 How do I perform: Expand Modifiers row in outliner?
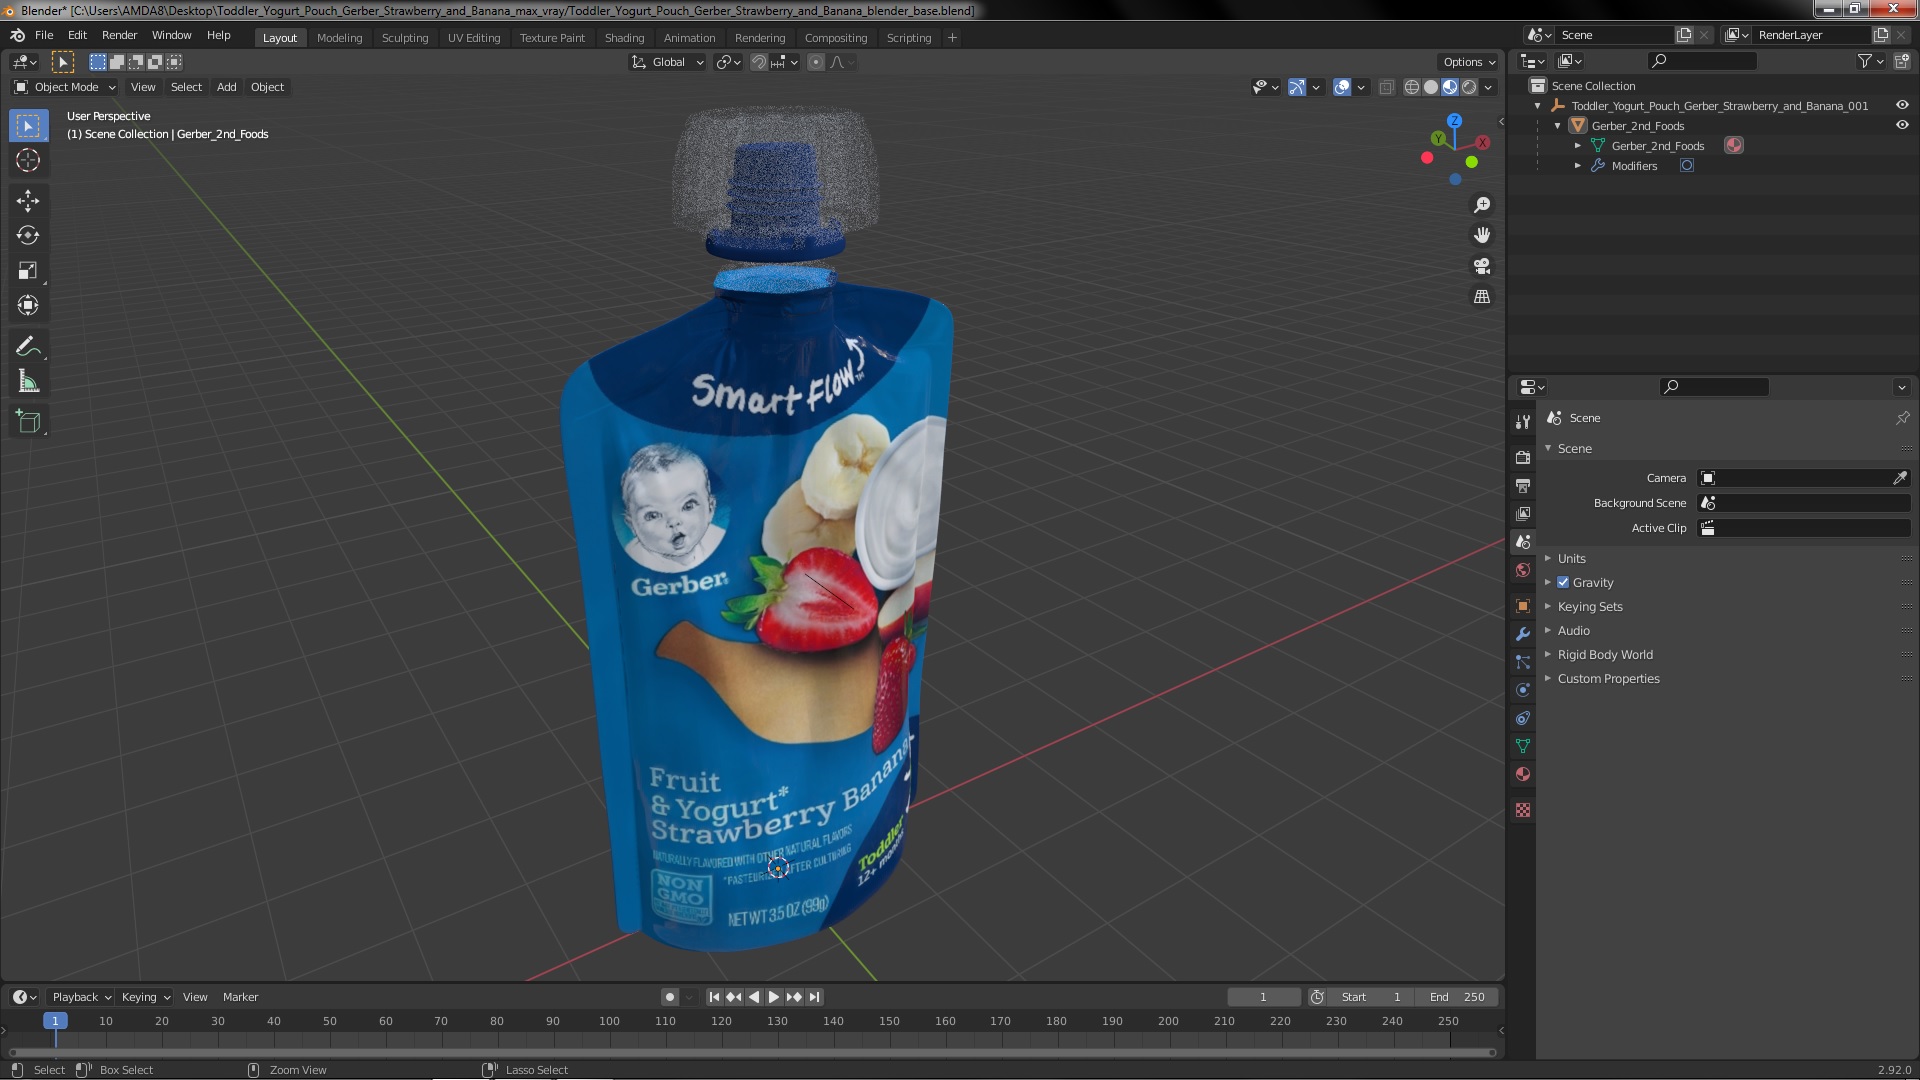[x=1578, y=166]
